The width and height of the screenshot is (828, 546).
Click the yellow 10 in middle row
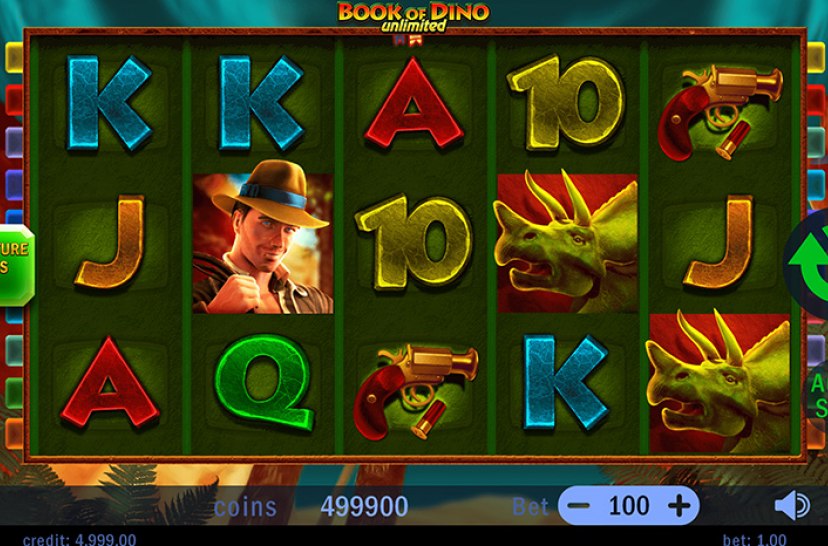click(415, 243)
